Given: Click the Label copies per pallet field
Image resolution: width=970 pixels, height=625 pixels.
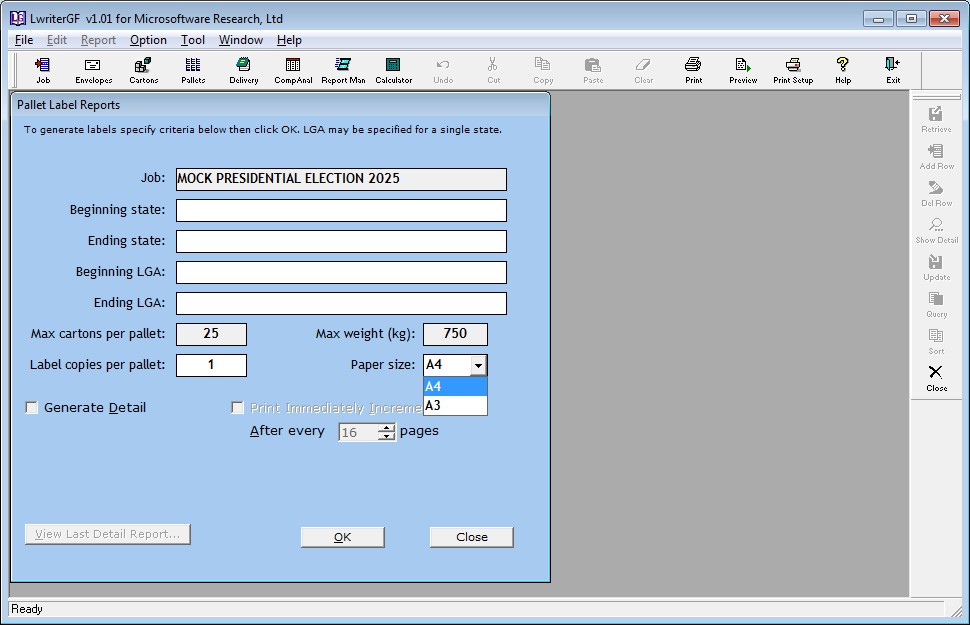Looking at the screenshot, I should coord(211,366).
